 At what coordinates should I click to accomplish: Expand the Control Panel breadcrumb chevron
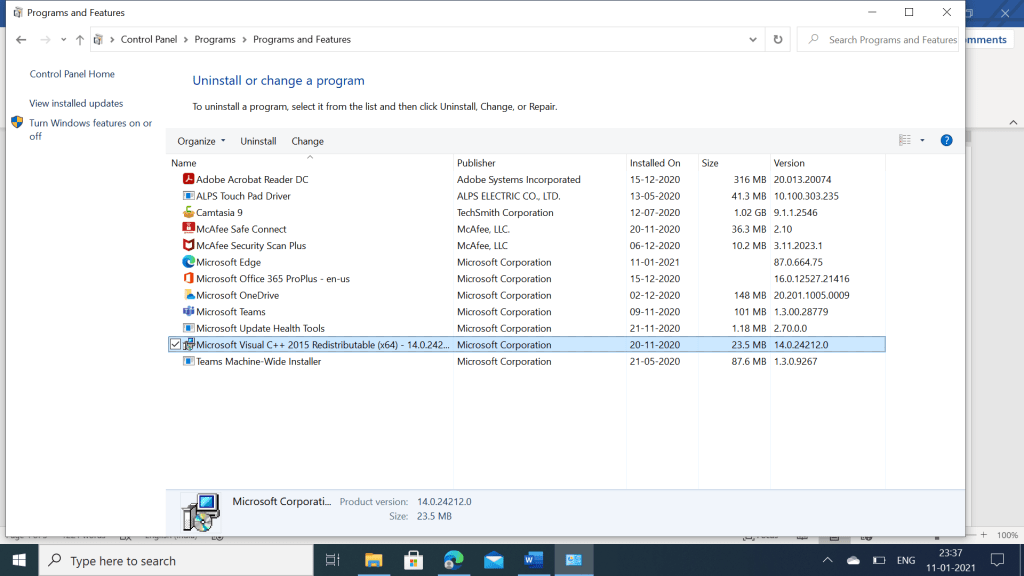186,40
